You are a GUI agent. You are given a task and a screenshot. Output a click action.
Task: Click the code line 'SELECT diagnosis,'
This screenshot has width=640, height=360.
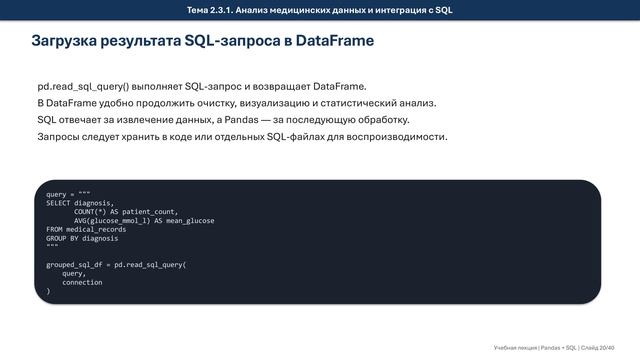[x=80, y=203]
